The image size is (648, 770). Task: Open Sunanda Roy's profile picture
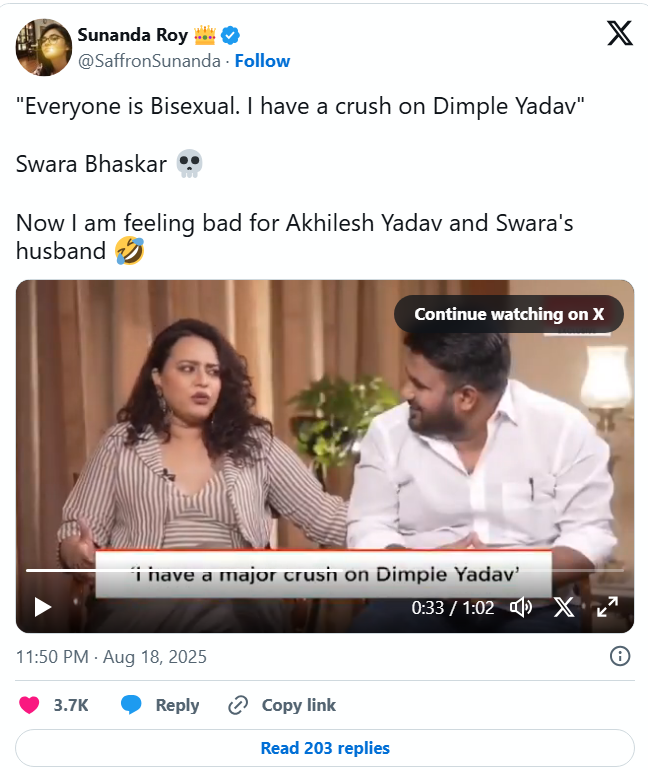coord(43,47)
